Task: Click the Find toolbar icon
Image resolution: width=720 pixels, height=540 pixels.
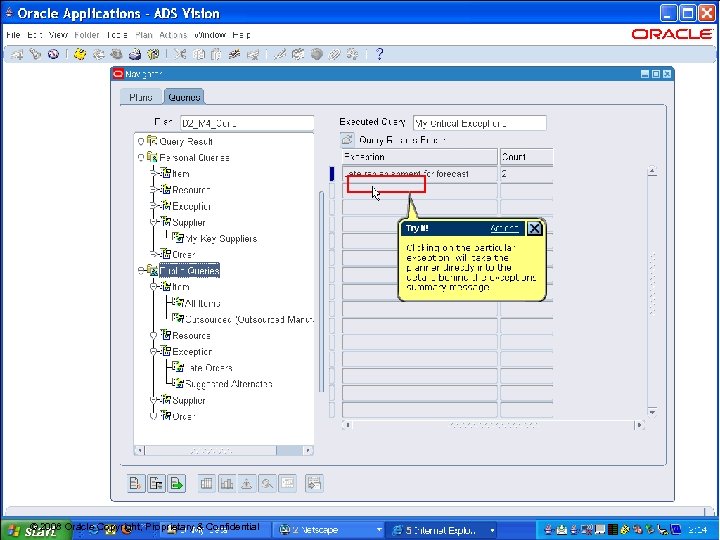Action: click(35, 54)
